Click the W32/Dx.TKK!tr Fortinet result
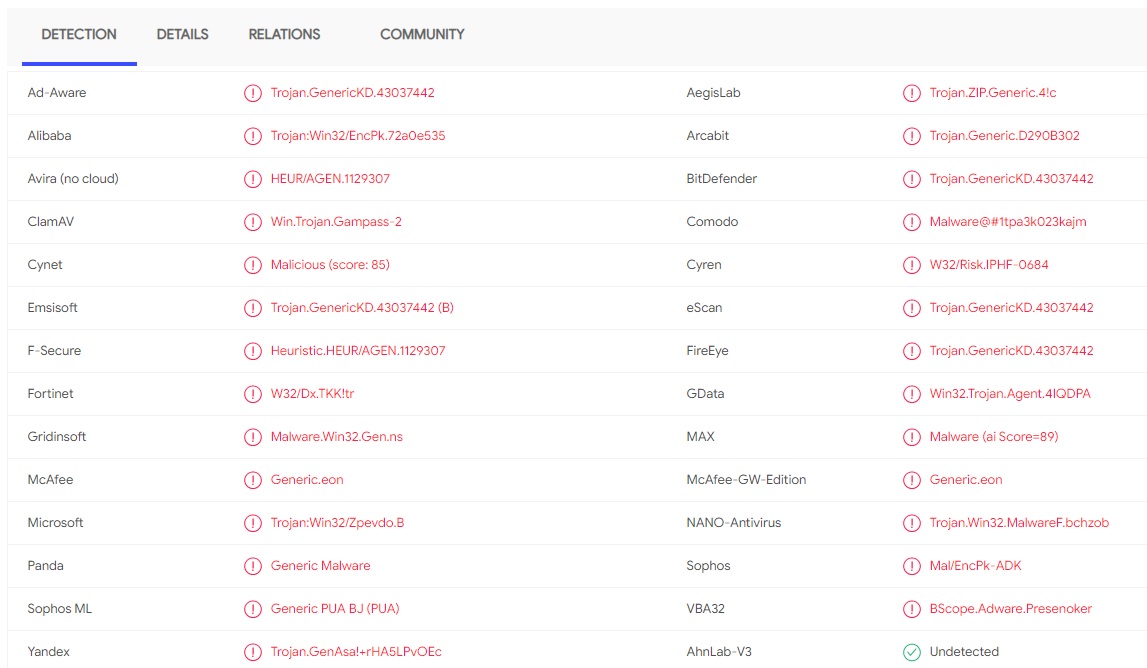The height and width of the screenshot is (668, 1147). [x=312, y=394]
